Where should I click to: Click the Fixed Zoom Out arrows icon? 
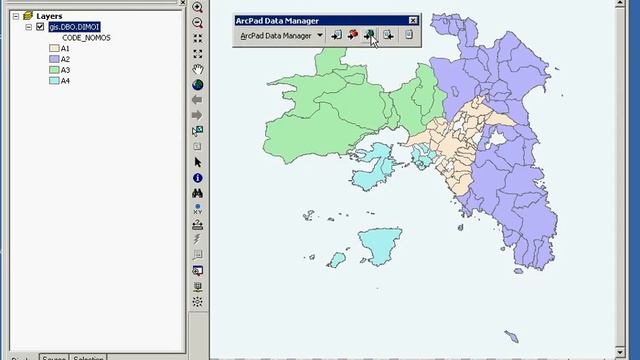click(x=198, y=54)
